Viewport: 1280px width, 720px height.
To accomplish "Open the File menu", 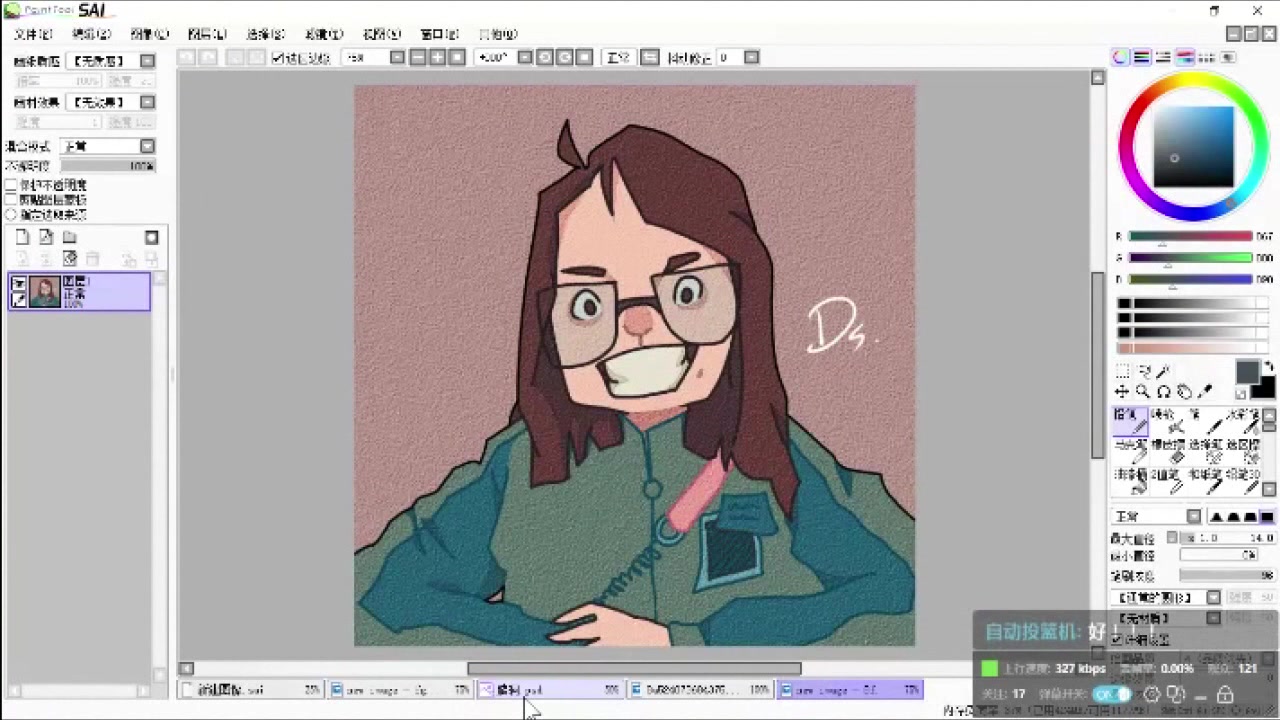I will (x=33, y=34).
